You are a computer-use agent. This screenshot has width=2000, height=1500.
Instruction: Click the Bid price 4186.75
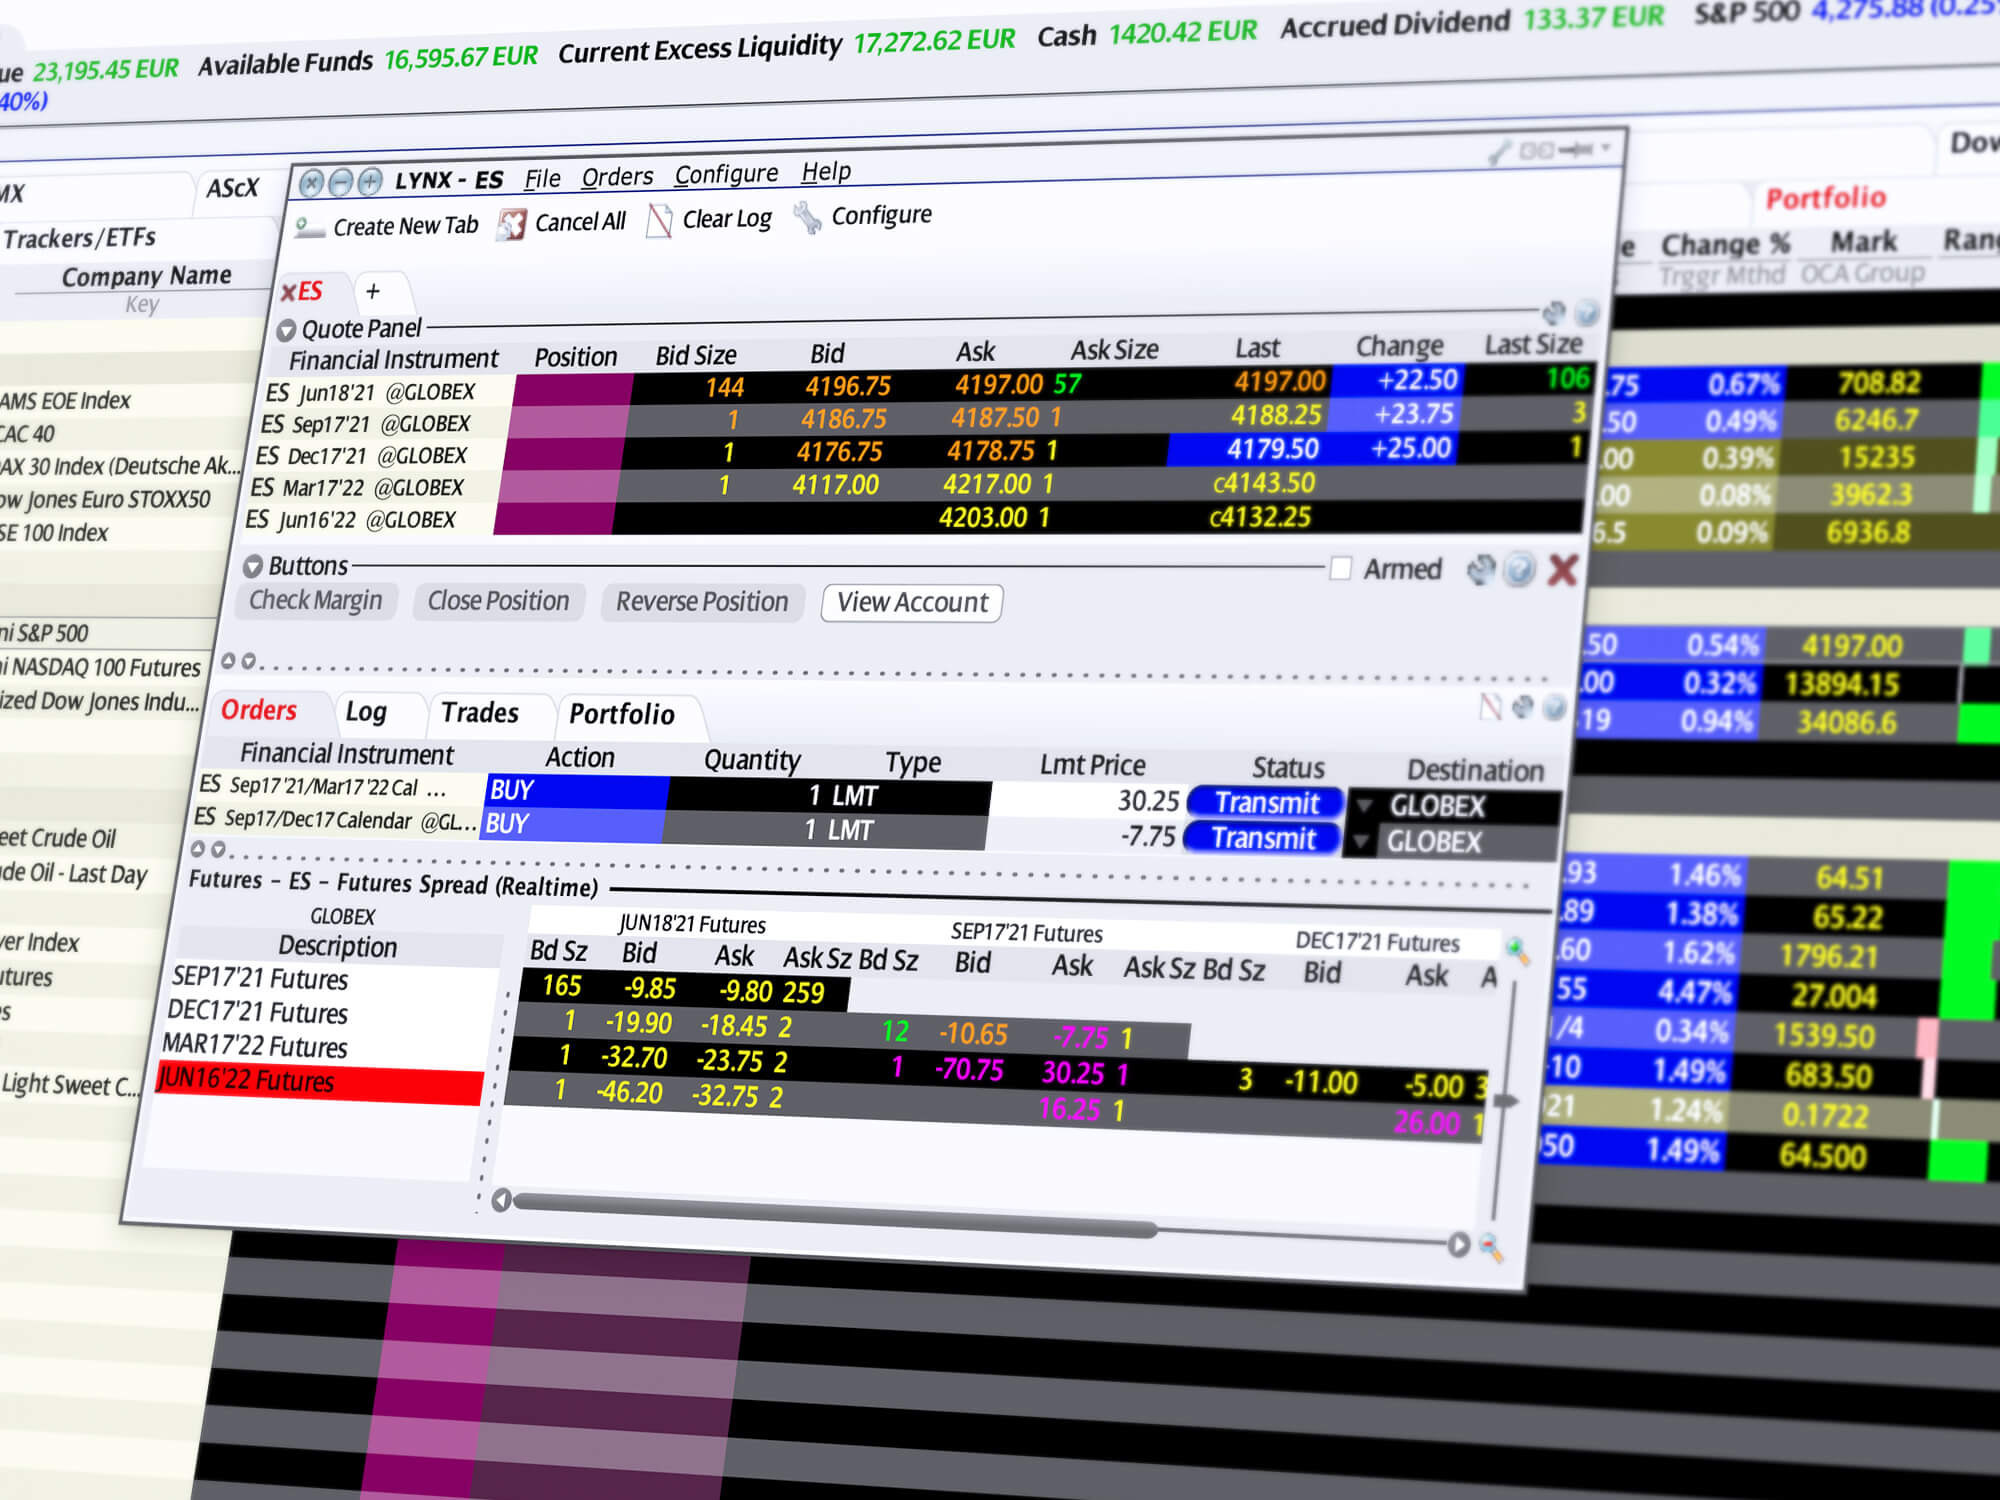click(x=844, y=419)
